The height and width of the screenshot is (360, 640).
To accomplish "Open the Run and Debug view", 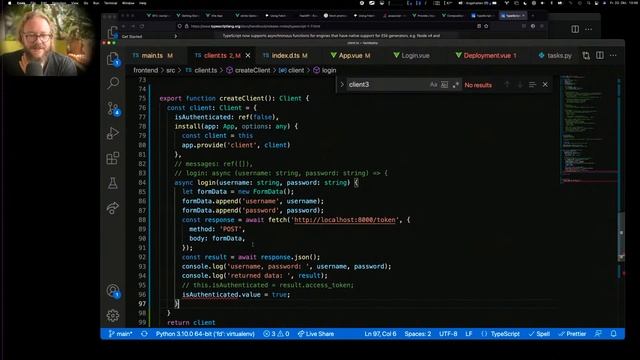I will tap(113, 133).
